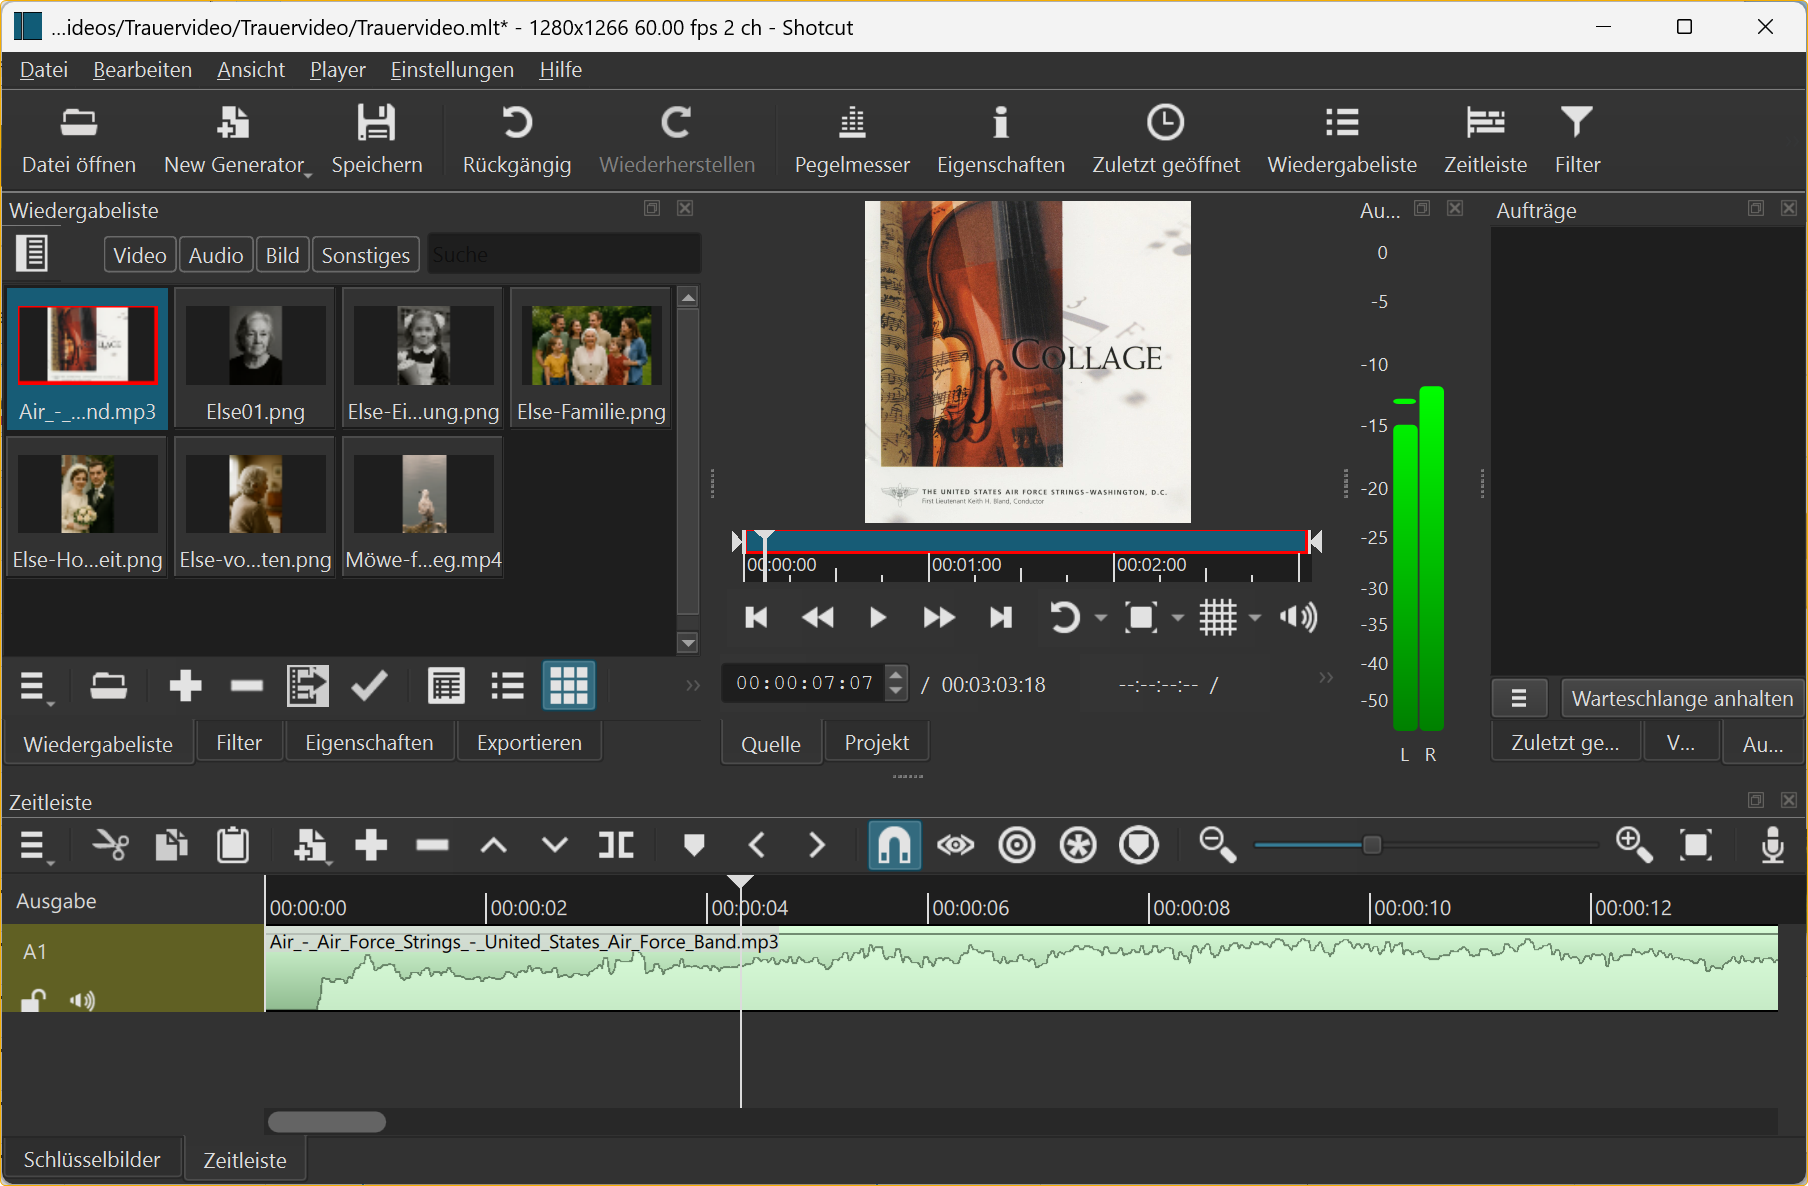Zoom timeline to fit
This screenshot has height=1186, width=1808.
[x=1696, y=846]
